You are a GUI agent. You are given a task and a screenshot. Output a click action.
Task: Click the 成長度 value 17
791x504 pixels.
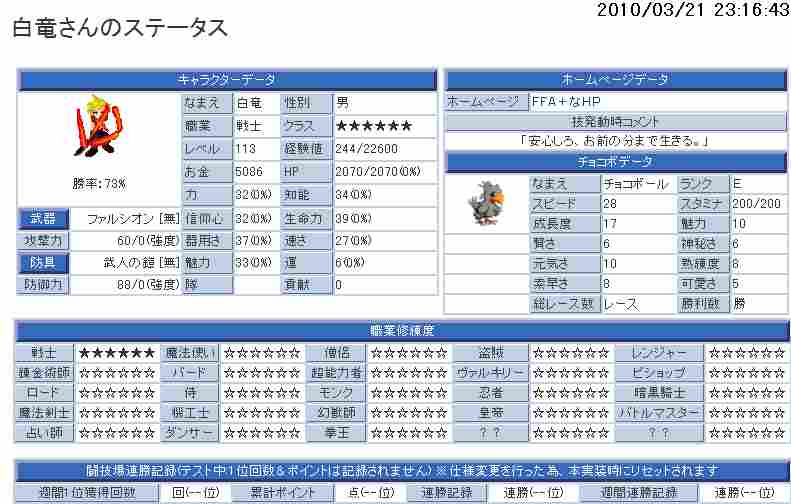click(610, 223)
